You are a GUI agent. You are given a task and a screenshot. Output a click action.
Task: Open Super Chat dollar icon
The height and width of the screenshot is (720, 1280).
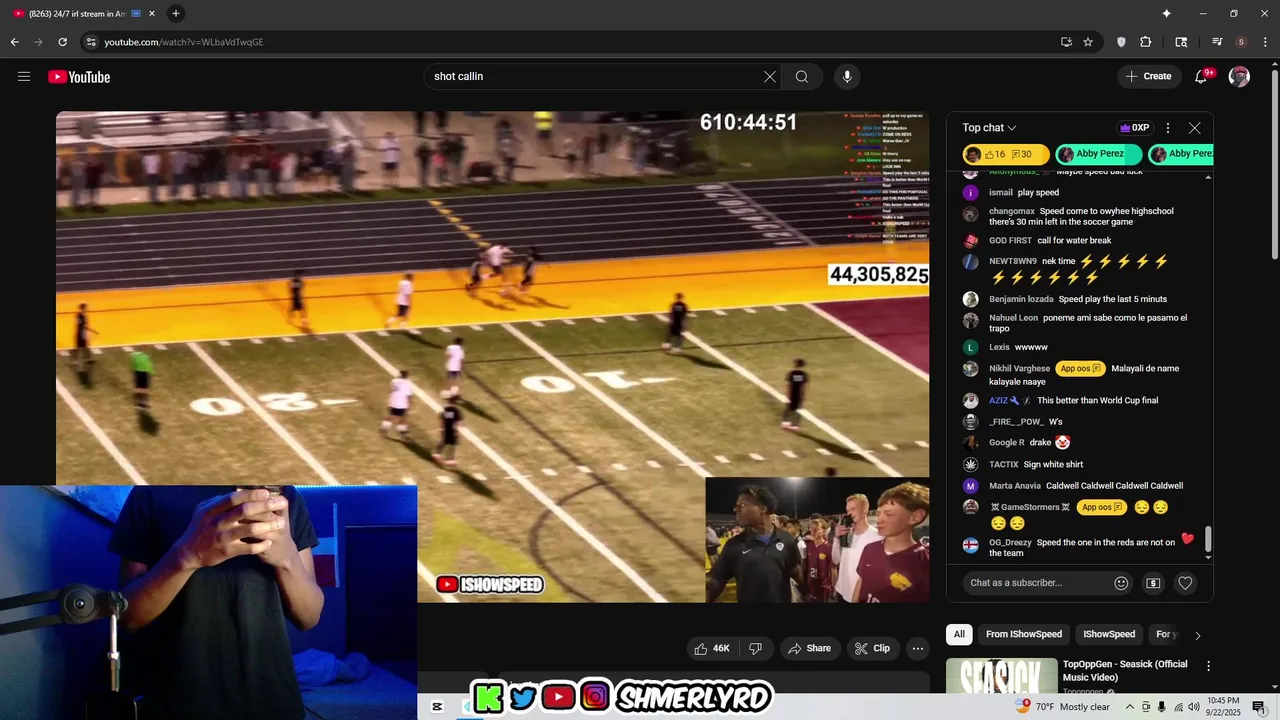[x=1153, y=583]
